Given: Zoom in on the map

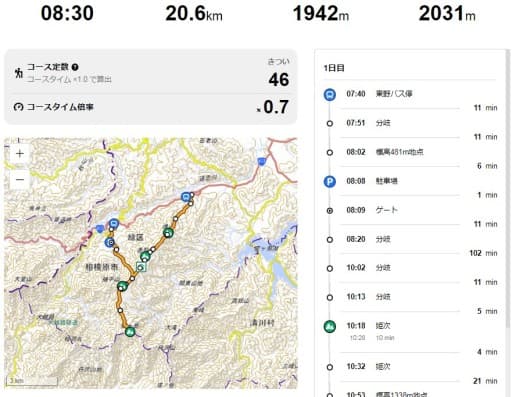Looking at the screenshot, I should 20,154.
